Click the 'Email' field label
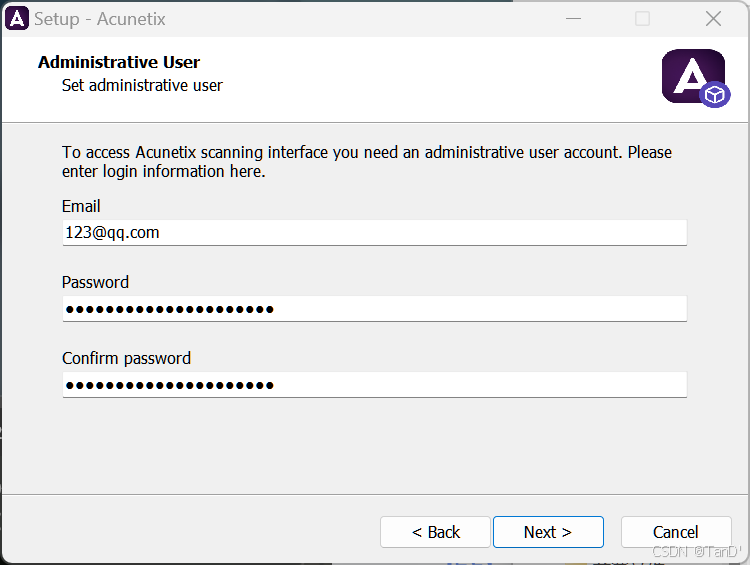Viewport: 750px width, 565px height. tap(81, 206)
